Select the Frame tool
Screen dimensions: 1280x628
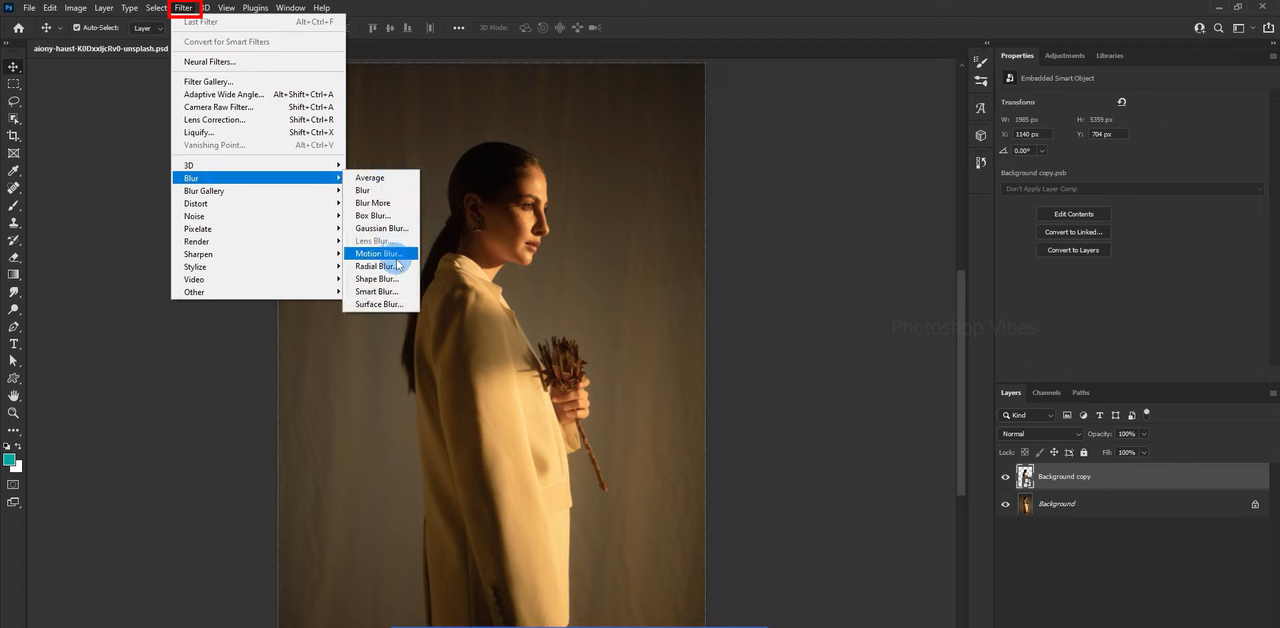pos(13,153)
